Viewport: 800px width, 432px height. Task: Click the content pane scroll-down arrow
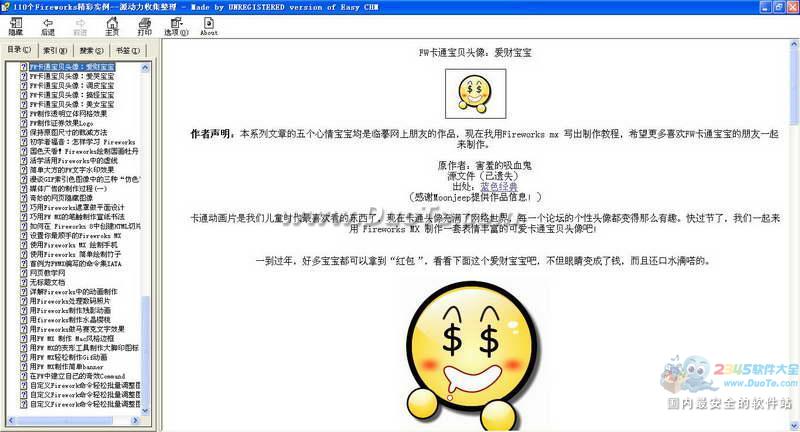[794, 426]
